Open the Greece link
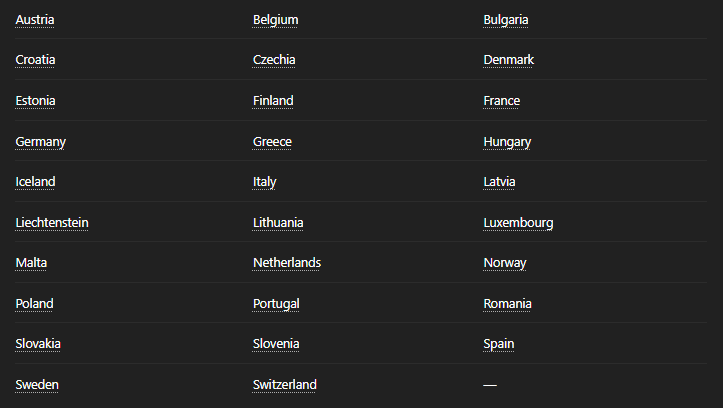This screenshot has height=408, width=723. click(272, 142)
